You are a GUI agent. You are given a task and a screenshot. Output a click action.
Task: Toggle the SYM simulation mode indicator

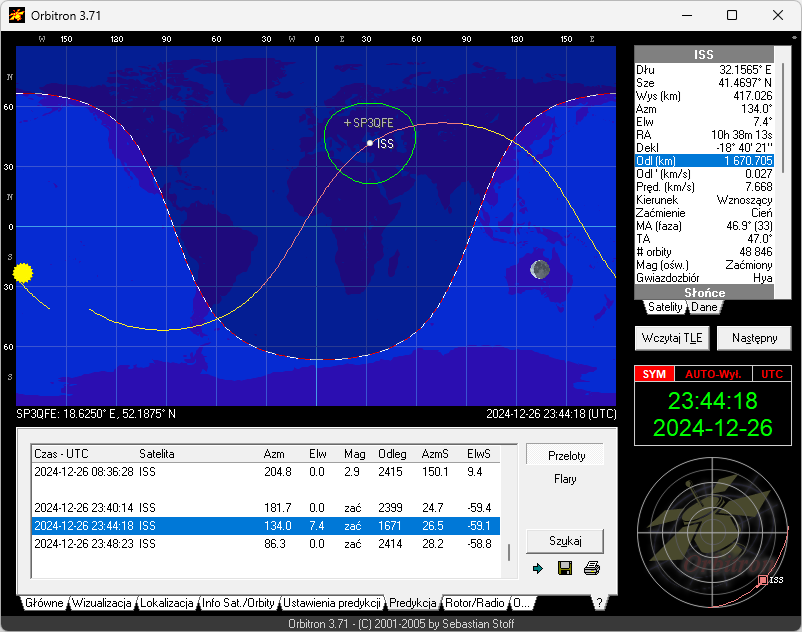(x=654, y=374)
